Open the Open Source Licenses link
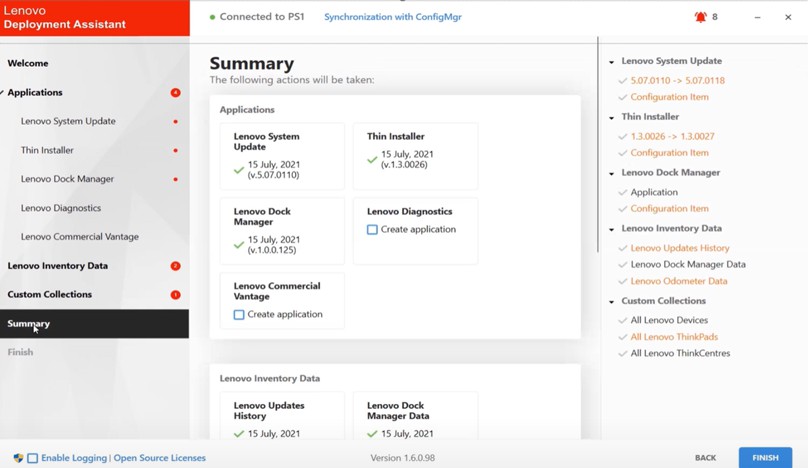This screenshot has height=468, width=808. (x=159, y=458)
